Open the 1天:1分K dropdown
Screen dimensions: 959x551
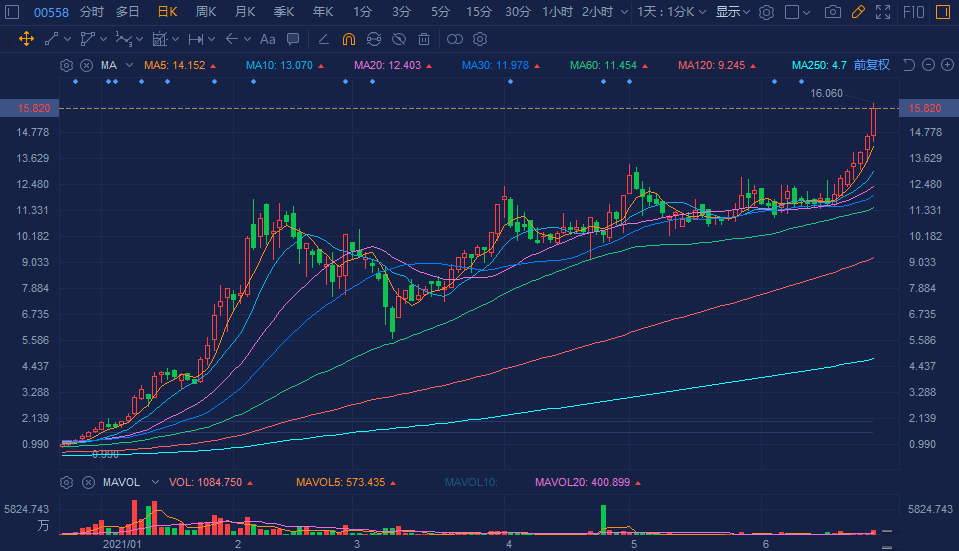672,12
